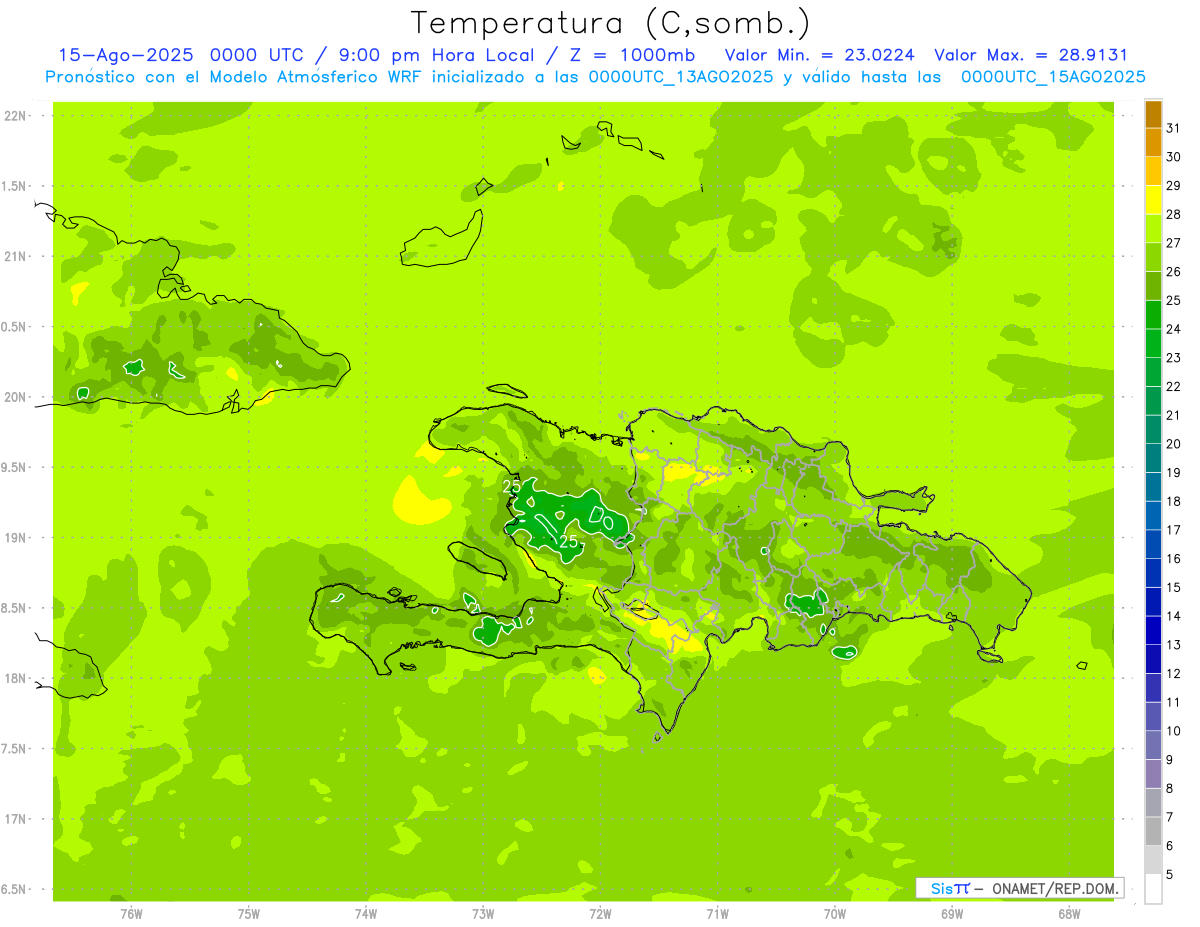The image size is (1200, 927).
Task: Click the green legend swatch between 24 and 25
Action: [1153, 315]
